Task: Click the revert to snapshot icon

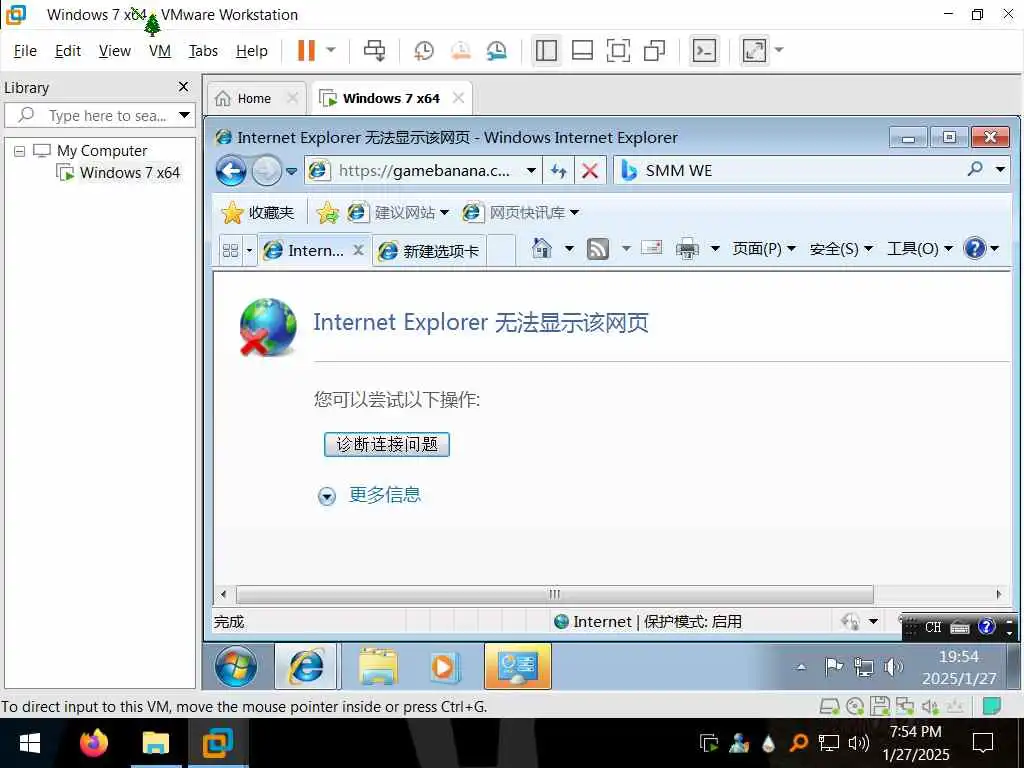Action: coord(460,50)
